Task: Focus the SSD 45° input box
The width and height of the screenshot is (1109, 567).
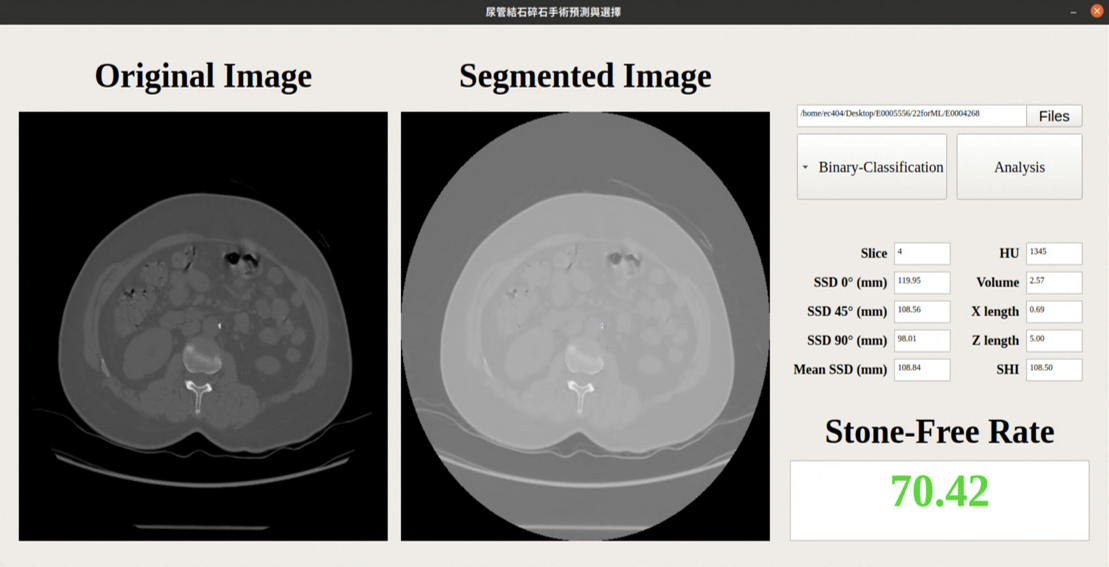Action: pyautogui.click(x=921, y=311)
